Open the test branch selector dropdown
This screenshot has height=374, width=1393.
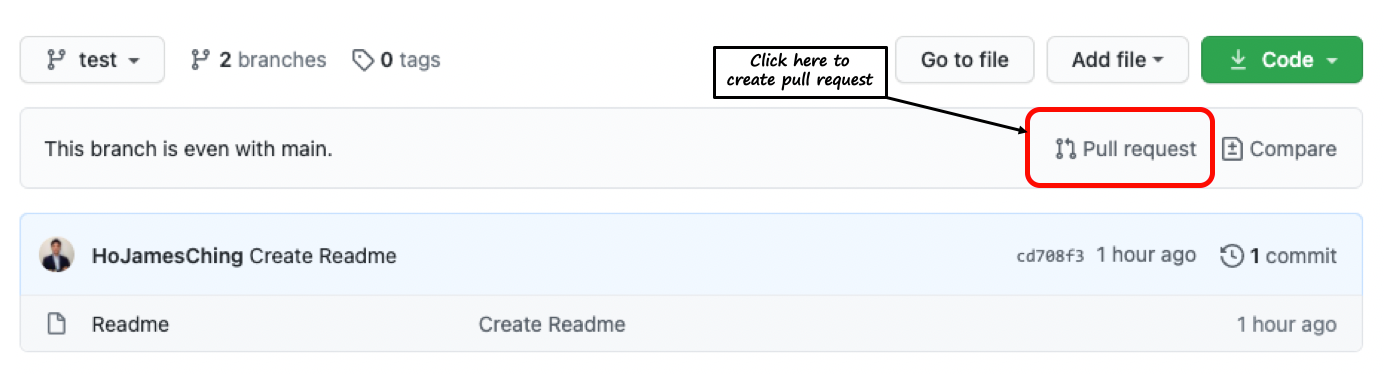[94, 60]
